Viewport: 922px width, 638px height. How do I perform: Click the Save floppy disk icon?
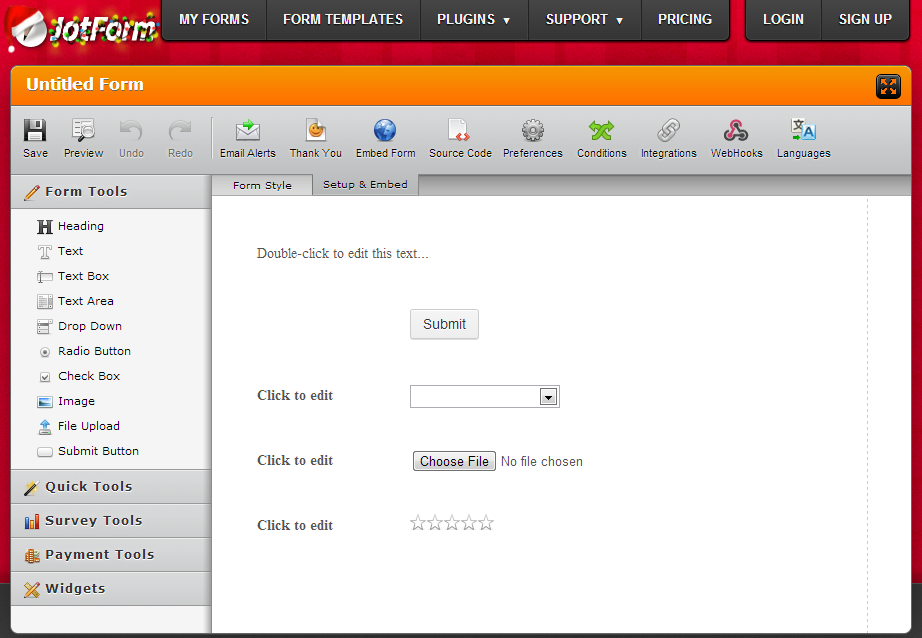(x=35, y=131)
